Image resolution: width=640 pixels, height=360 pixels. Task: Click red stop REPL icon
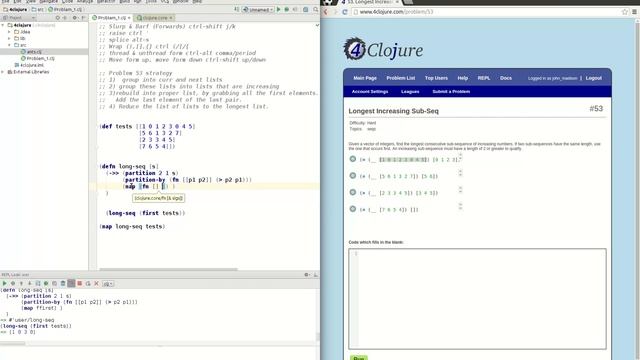[x=80, y=283]
